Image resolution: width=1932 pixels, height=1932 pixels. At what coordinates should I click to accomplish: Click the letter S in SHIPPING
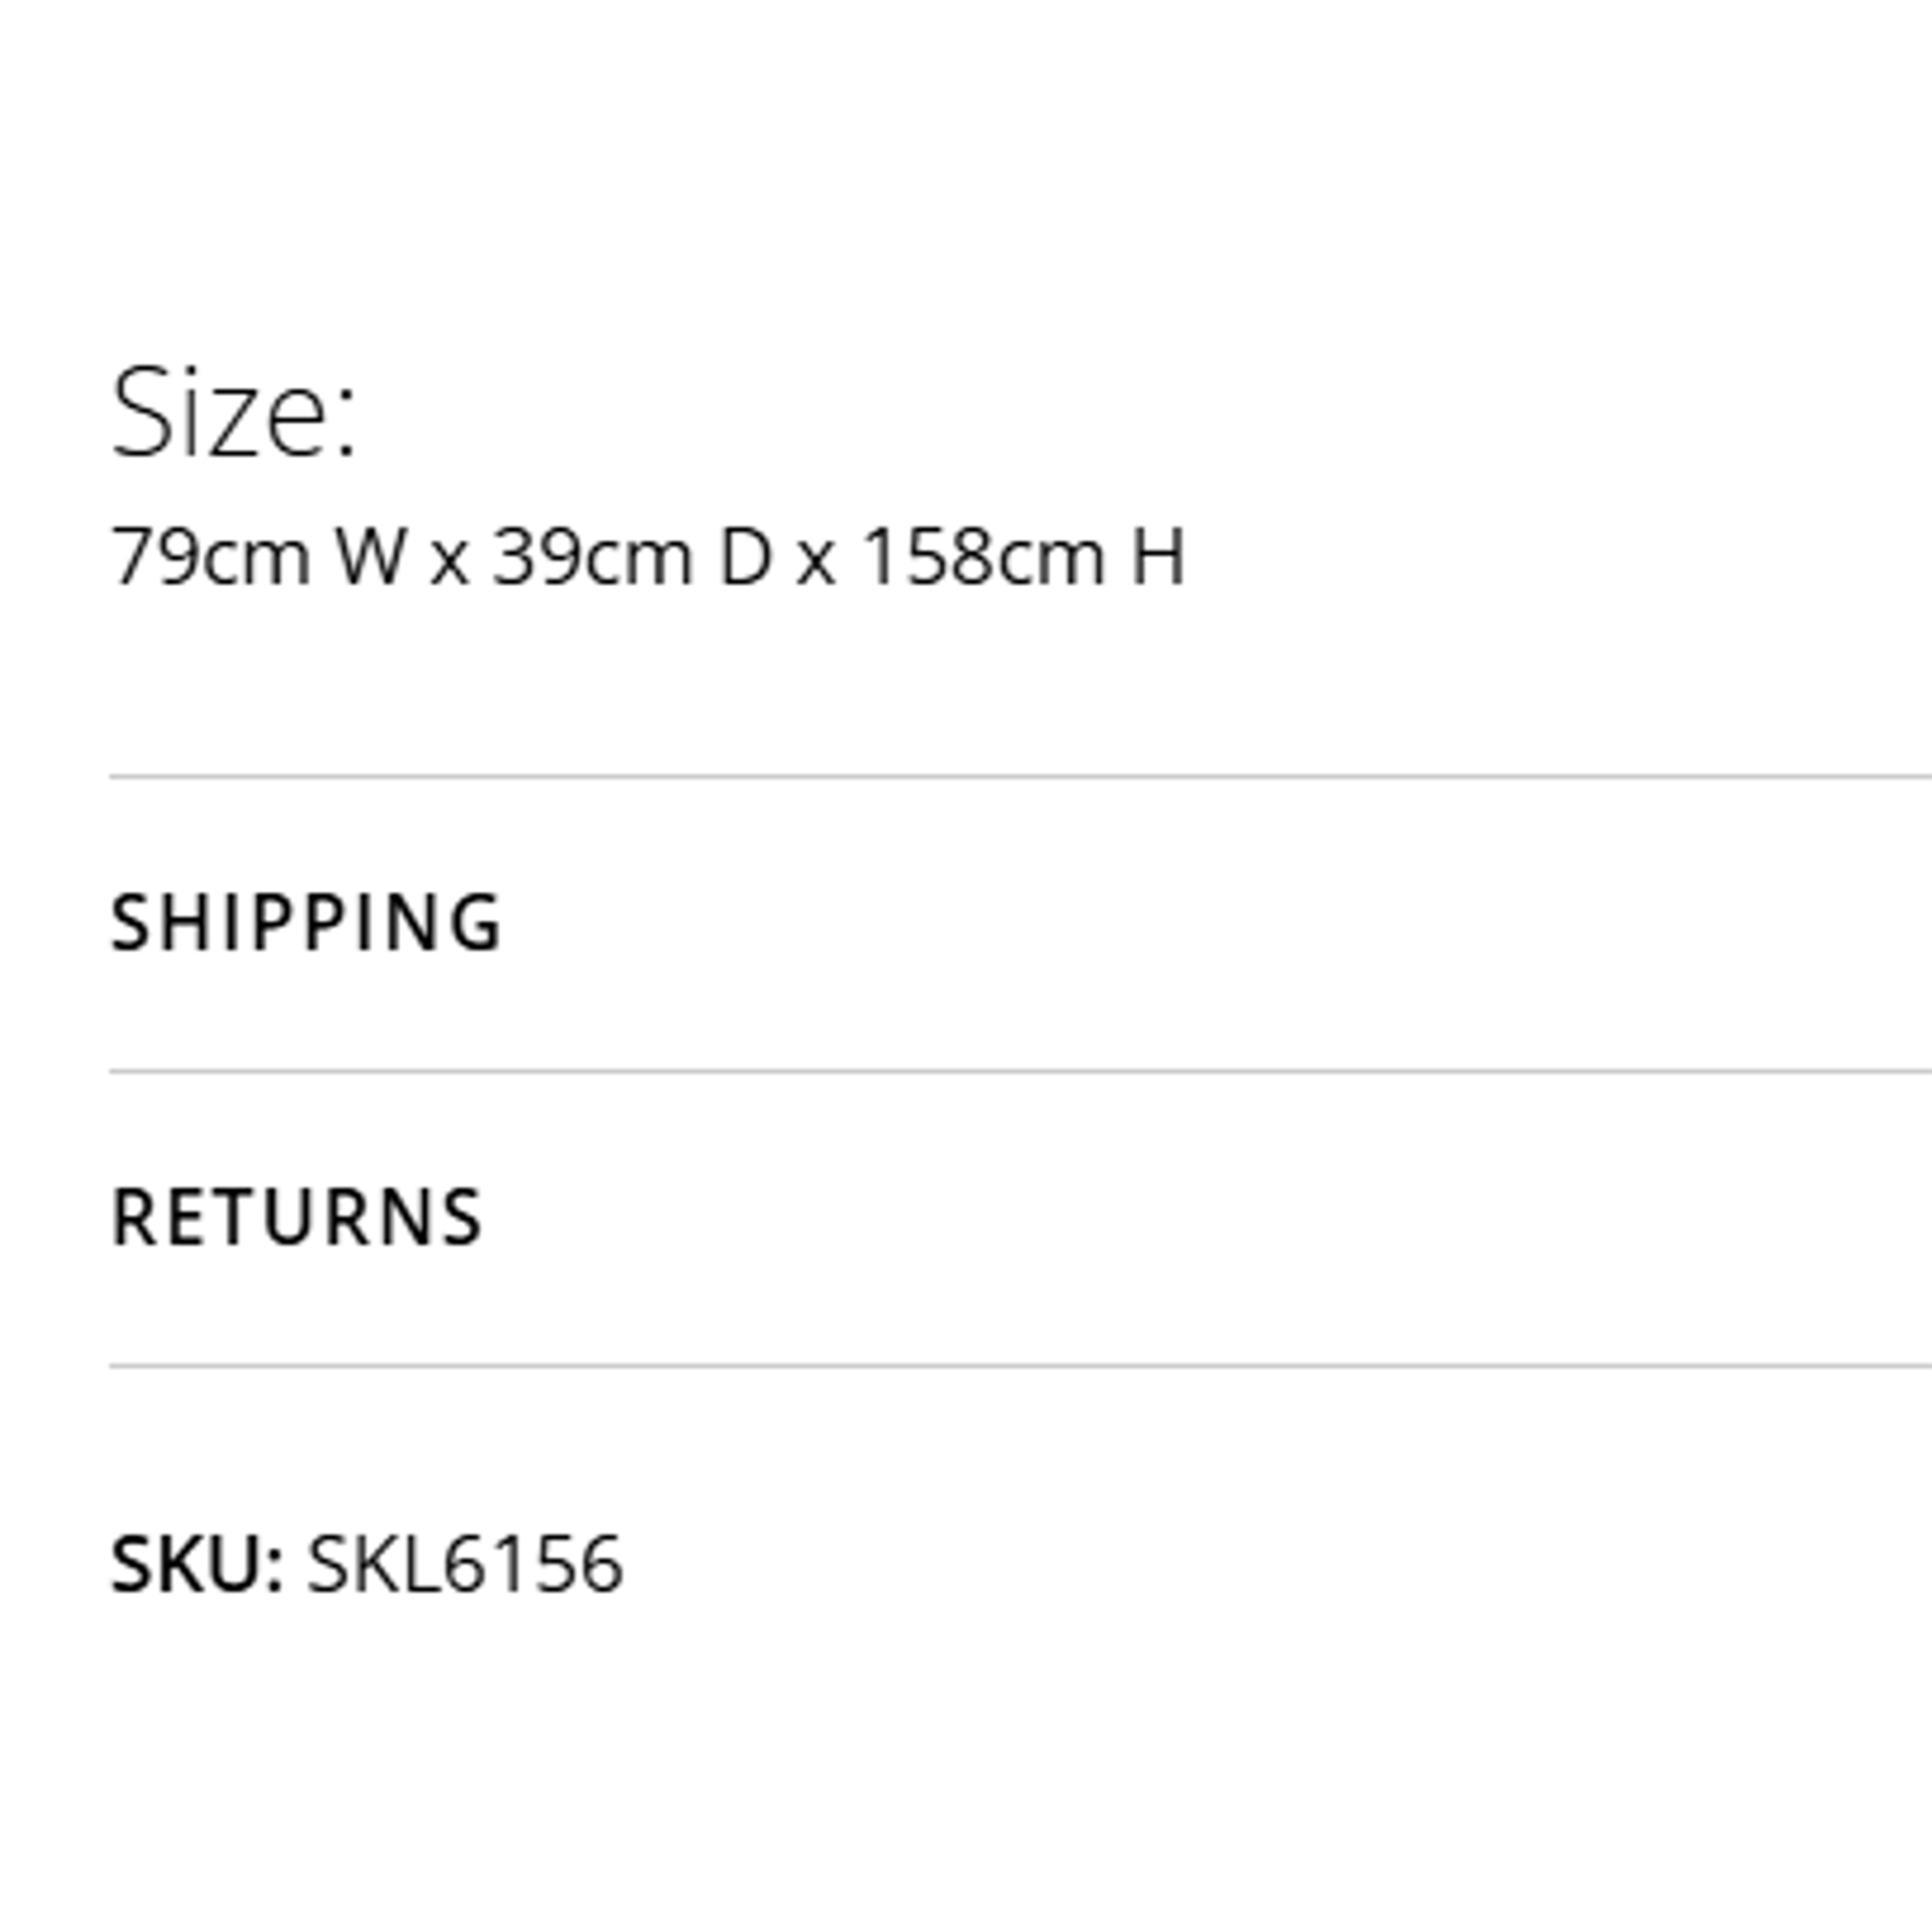pos(129,922)
